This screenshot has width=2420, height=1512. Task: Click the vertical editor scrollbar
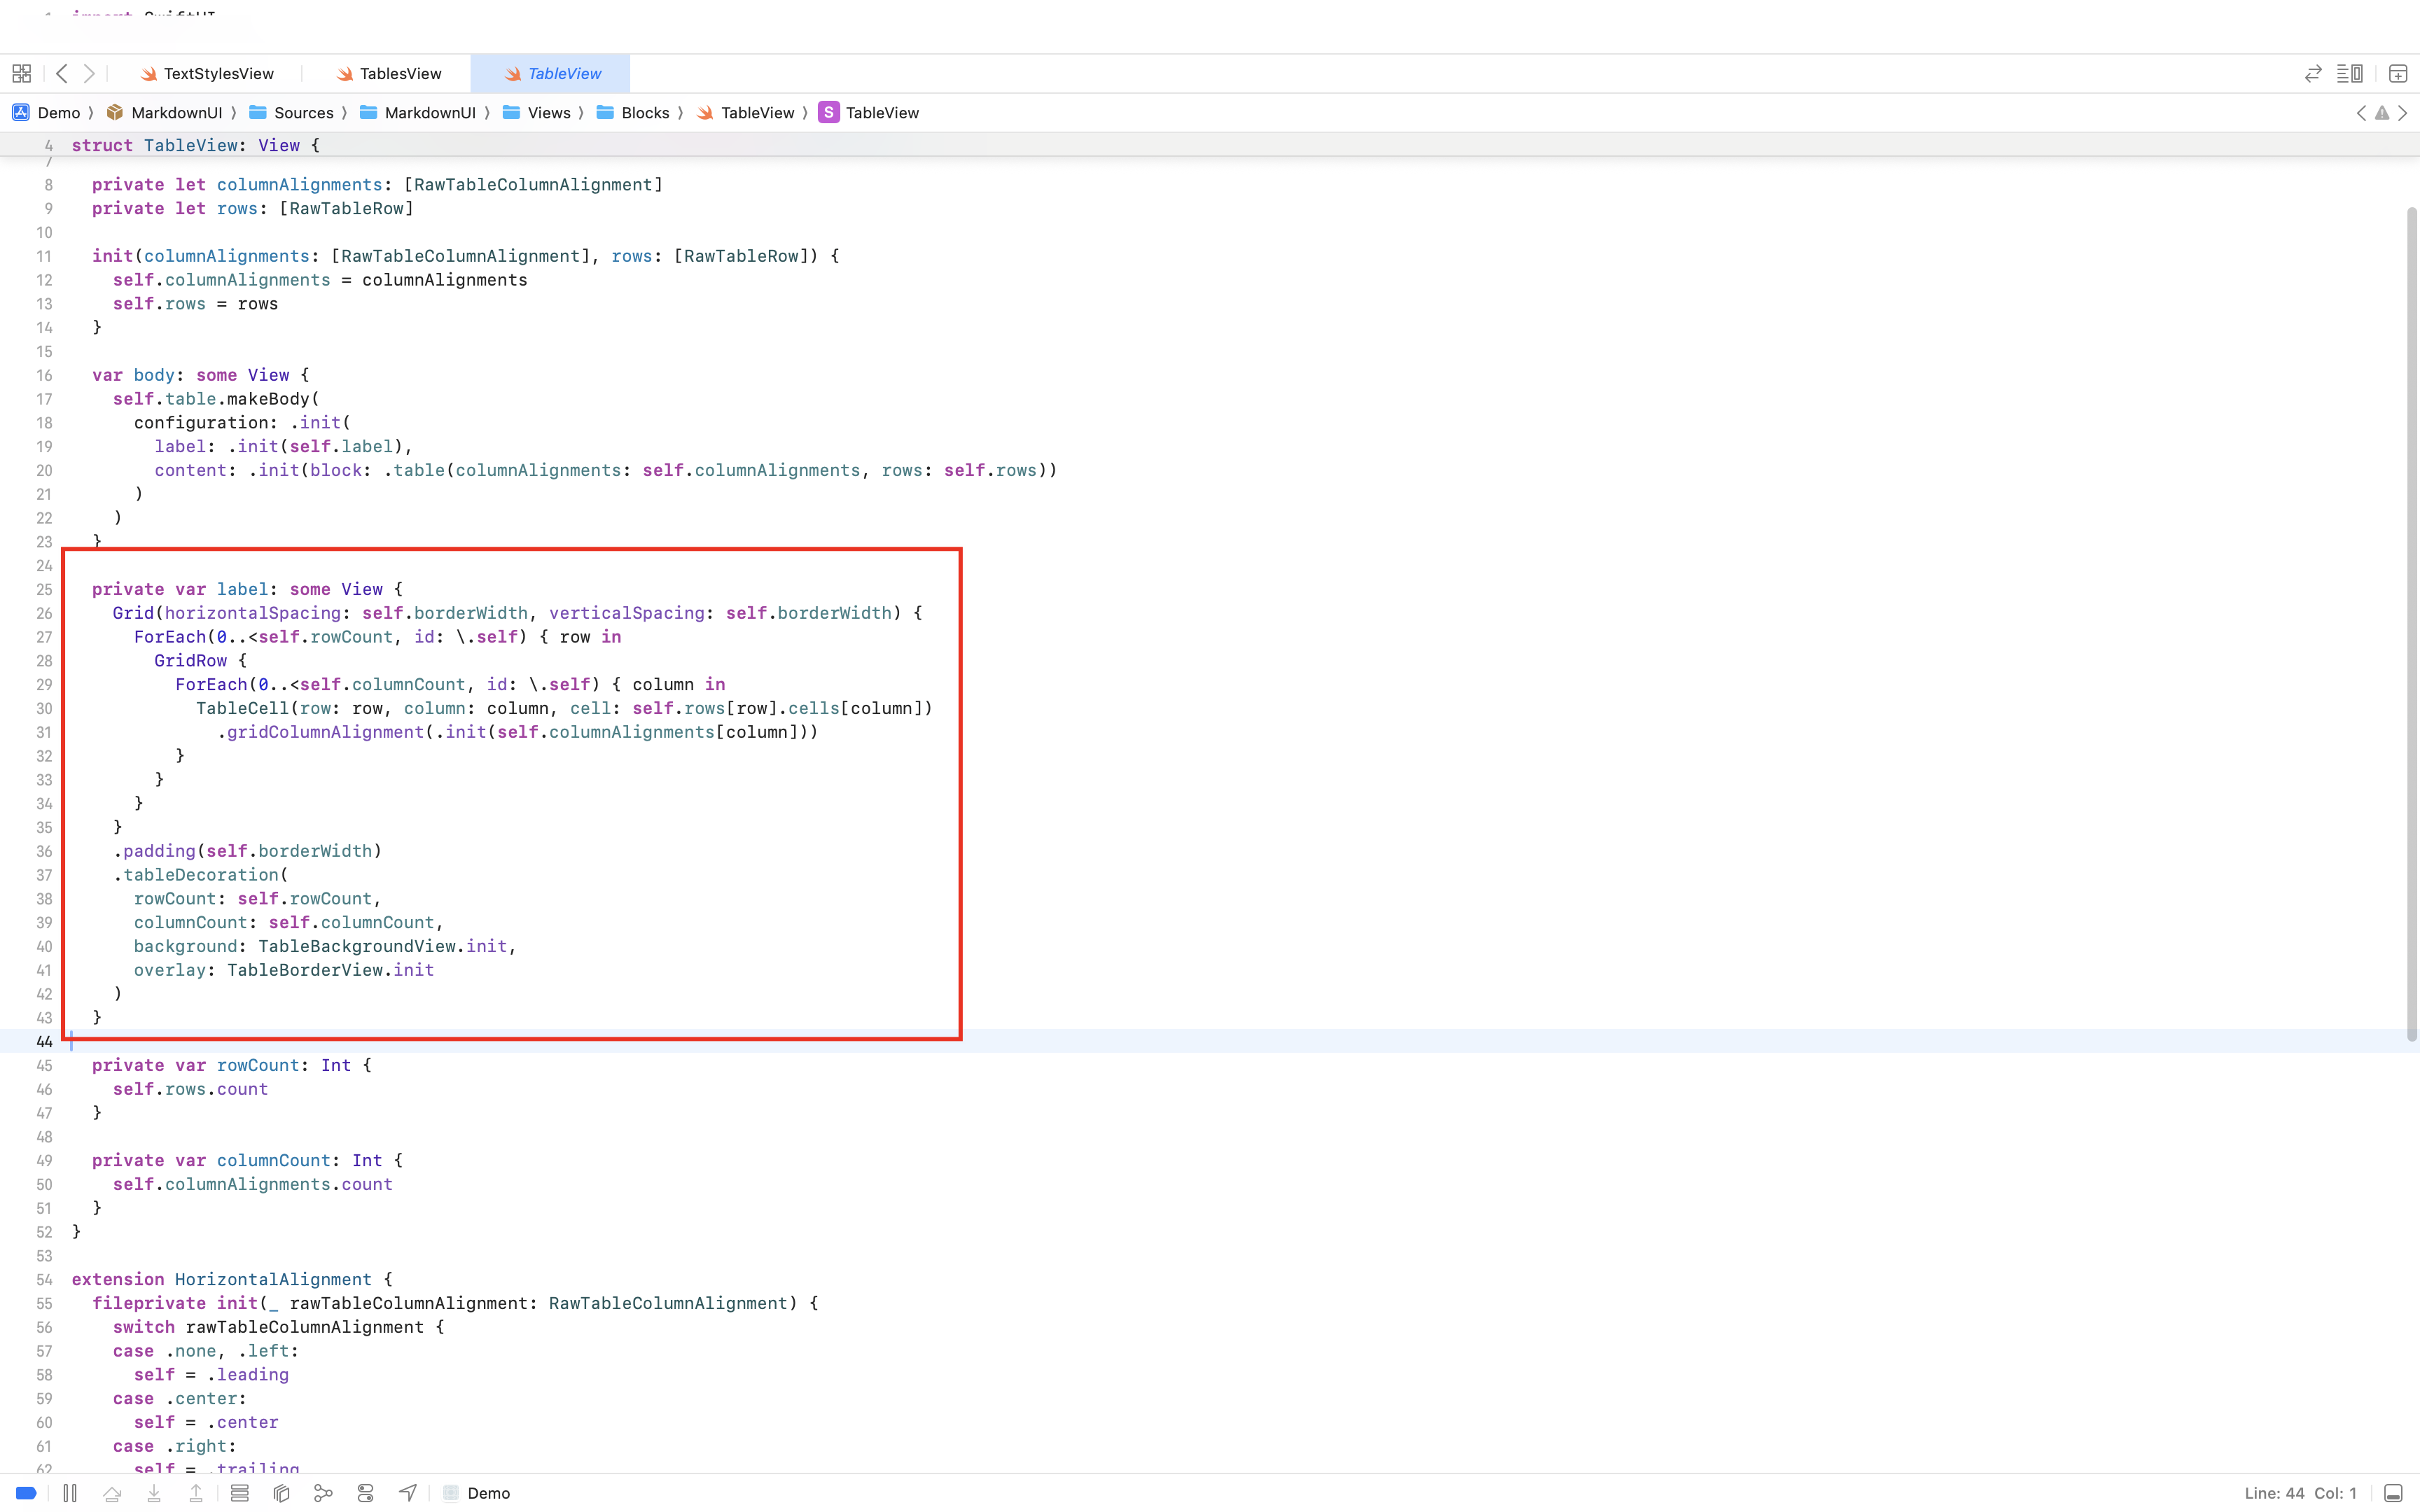(x=2411, y=620)
